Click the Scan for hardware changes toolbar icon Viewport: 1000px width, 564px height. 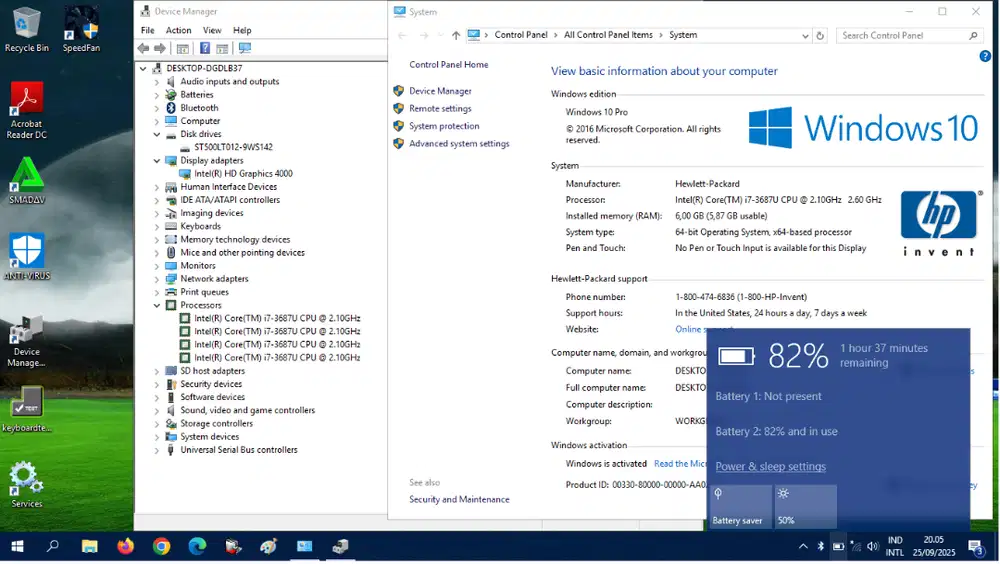tap(245, 48)
